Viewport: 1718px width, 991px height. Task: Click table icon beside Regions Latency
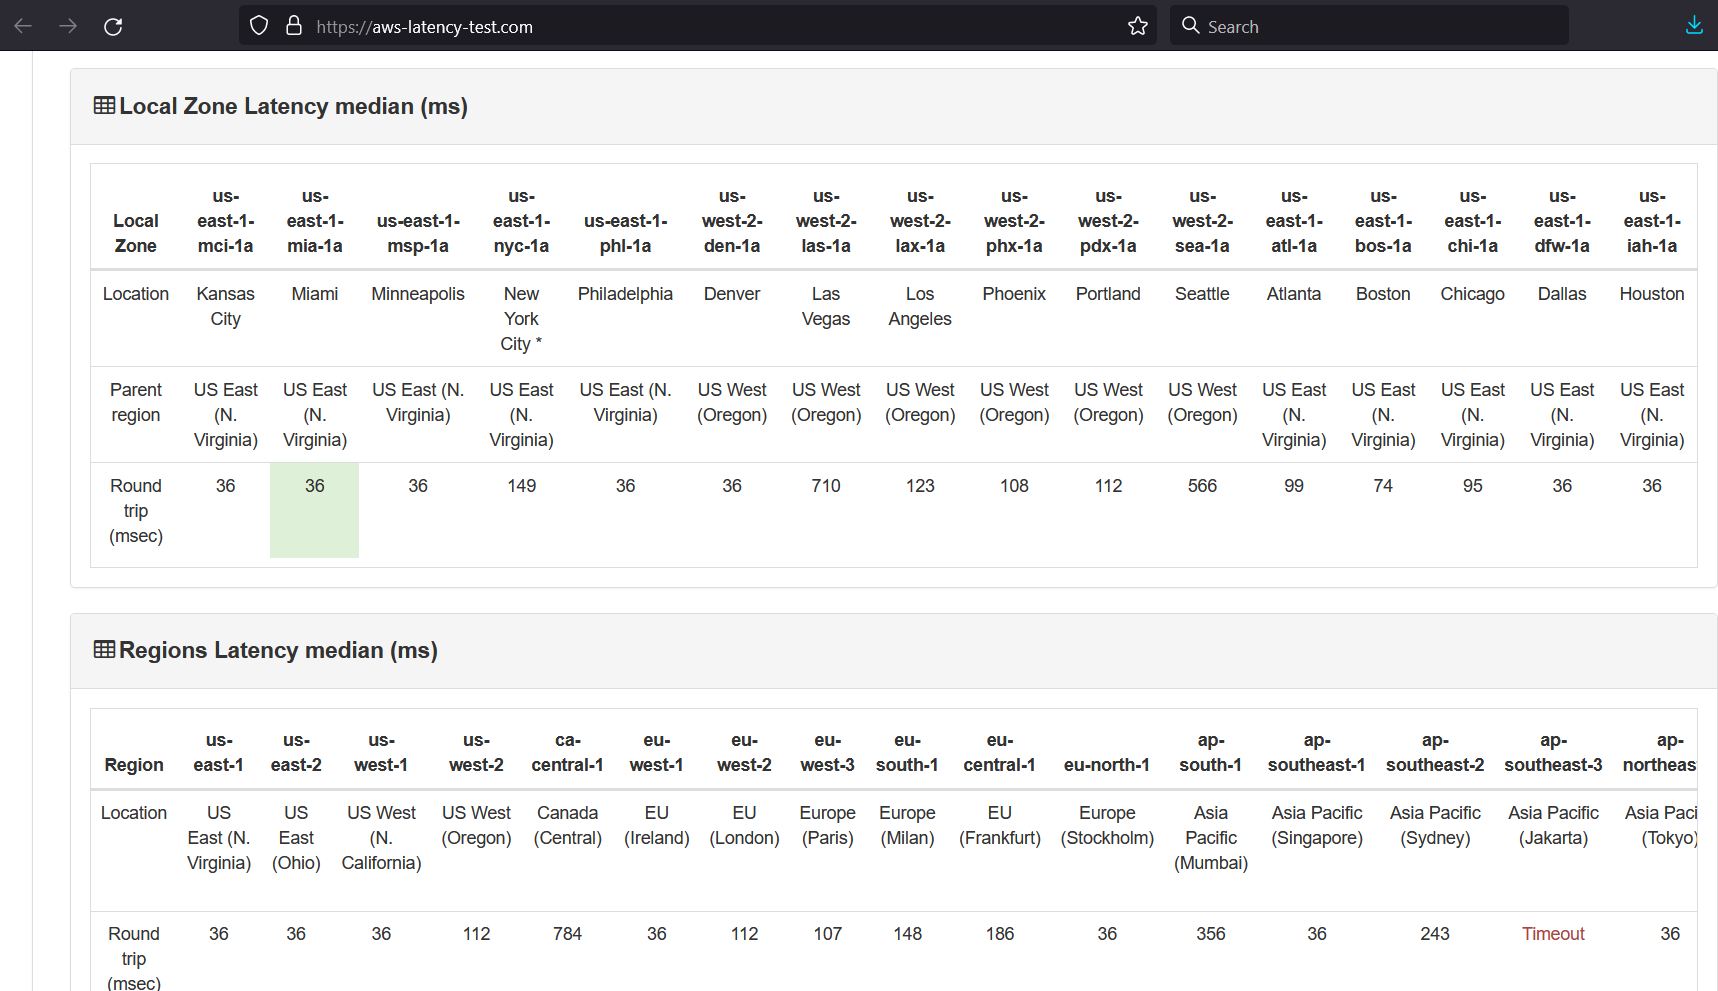(104, 649)
